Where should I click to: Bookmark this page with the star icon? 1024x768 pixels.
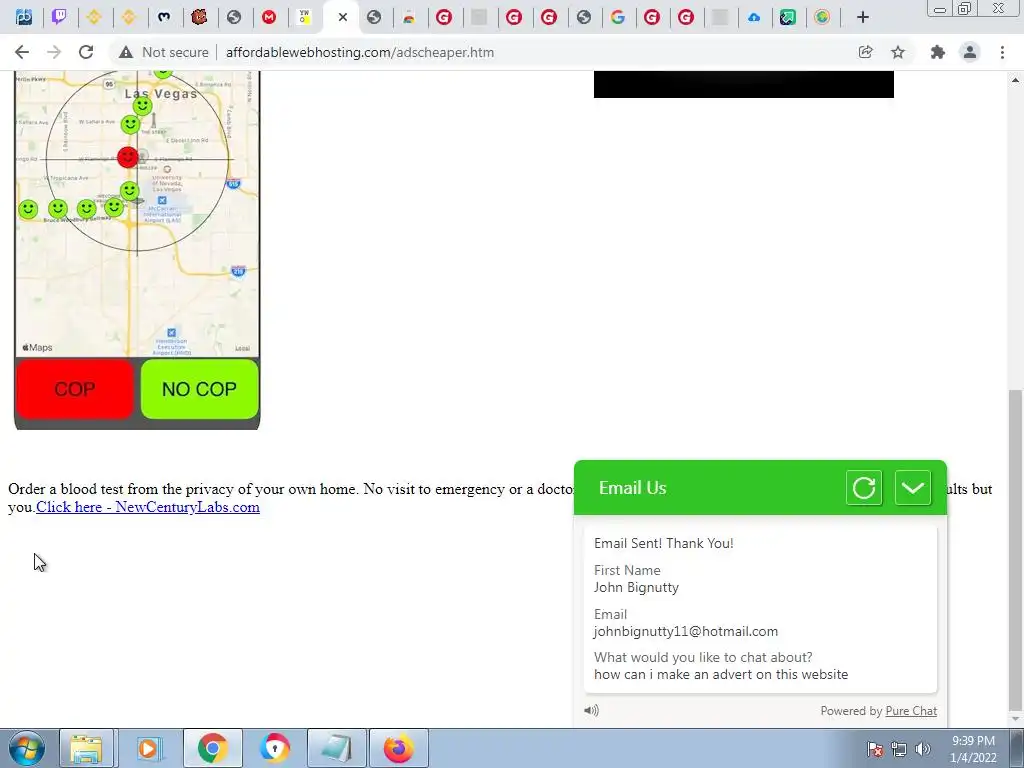click(x=898, y=52)
